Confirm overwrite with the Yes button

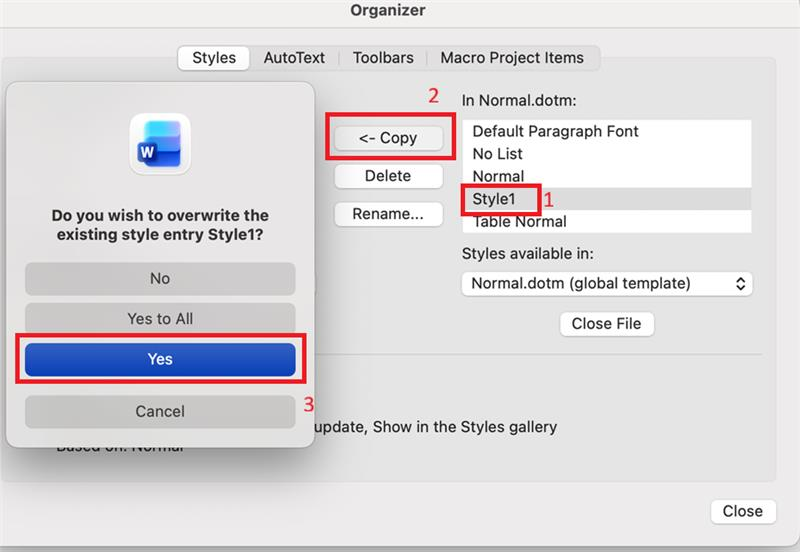point(160,359)
